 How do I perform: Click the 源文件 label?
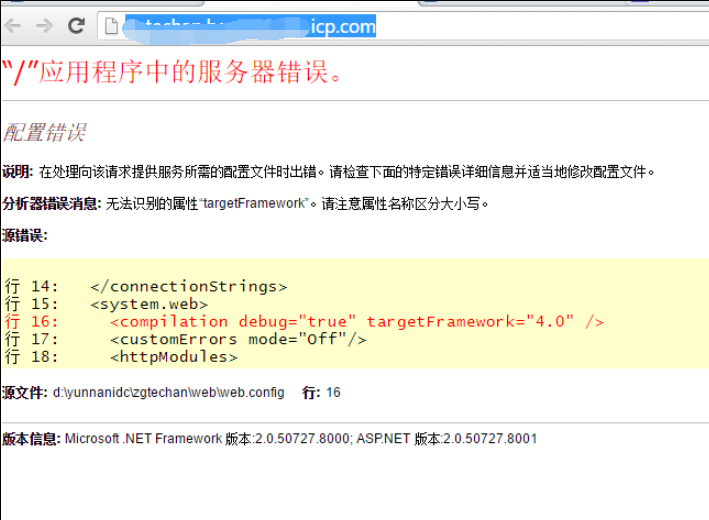pyautogui.click(x=25, y=392)
